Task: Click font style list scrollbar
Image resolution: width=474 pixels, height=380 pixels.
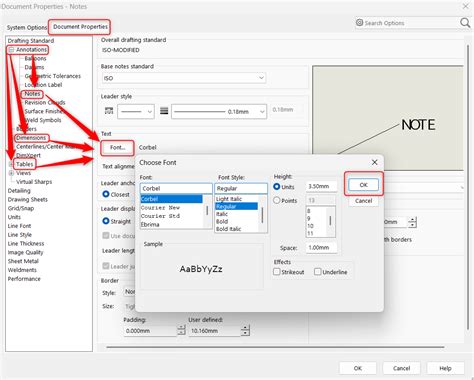Action: 263,215
